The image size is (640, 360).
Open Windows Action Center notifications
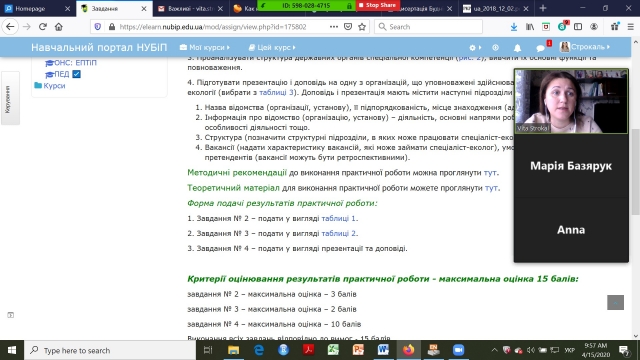[x=624, y=350]
